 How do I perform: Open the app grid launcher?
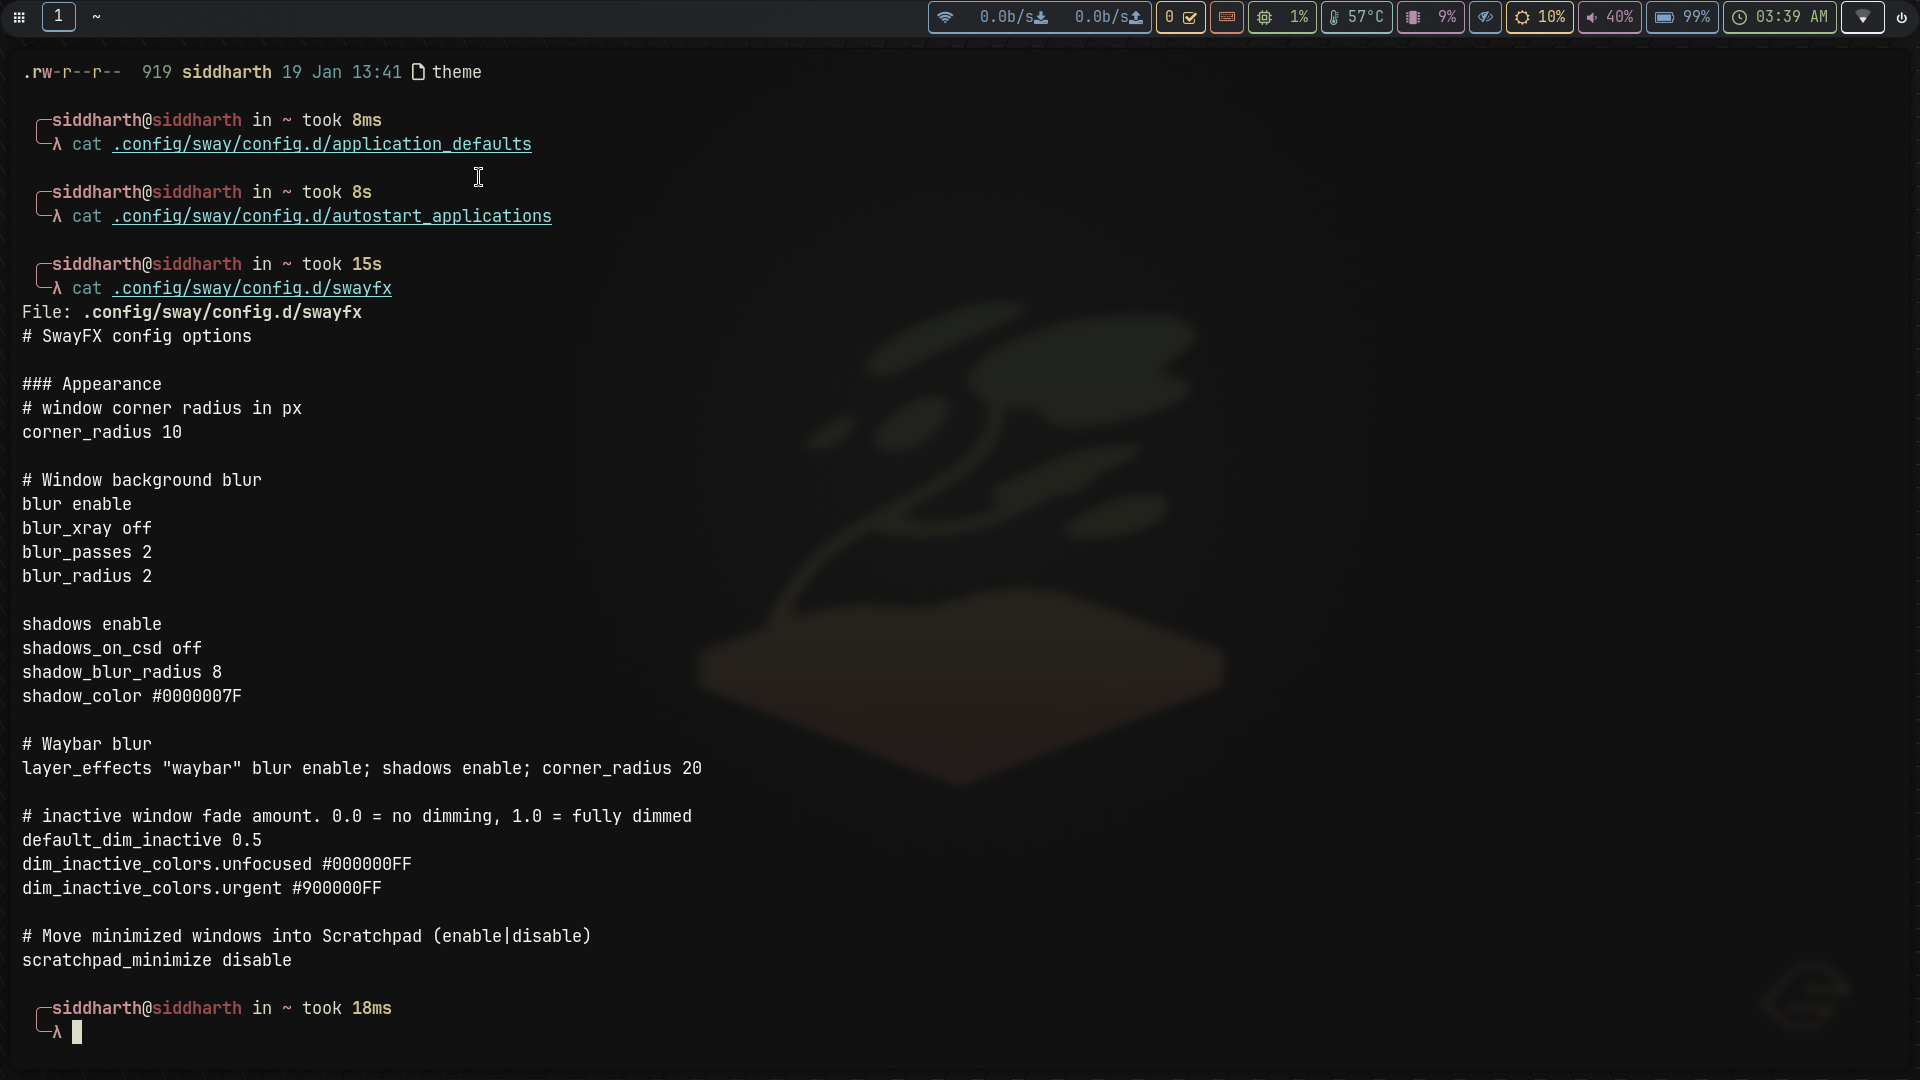19,17
